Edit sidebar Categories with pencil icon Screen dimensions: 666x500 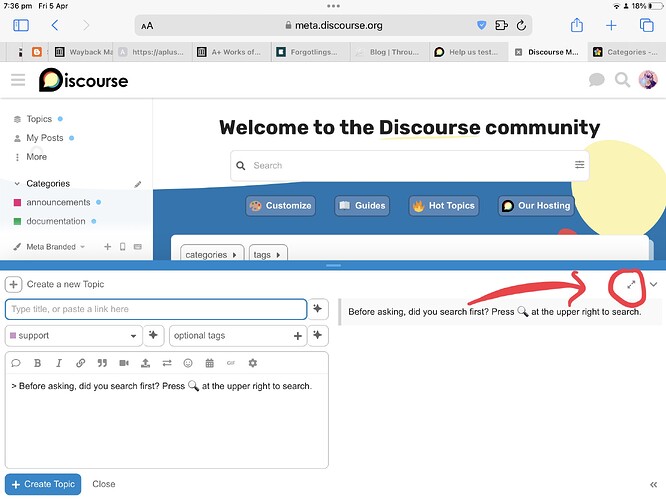(x=138, y=184)
